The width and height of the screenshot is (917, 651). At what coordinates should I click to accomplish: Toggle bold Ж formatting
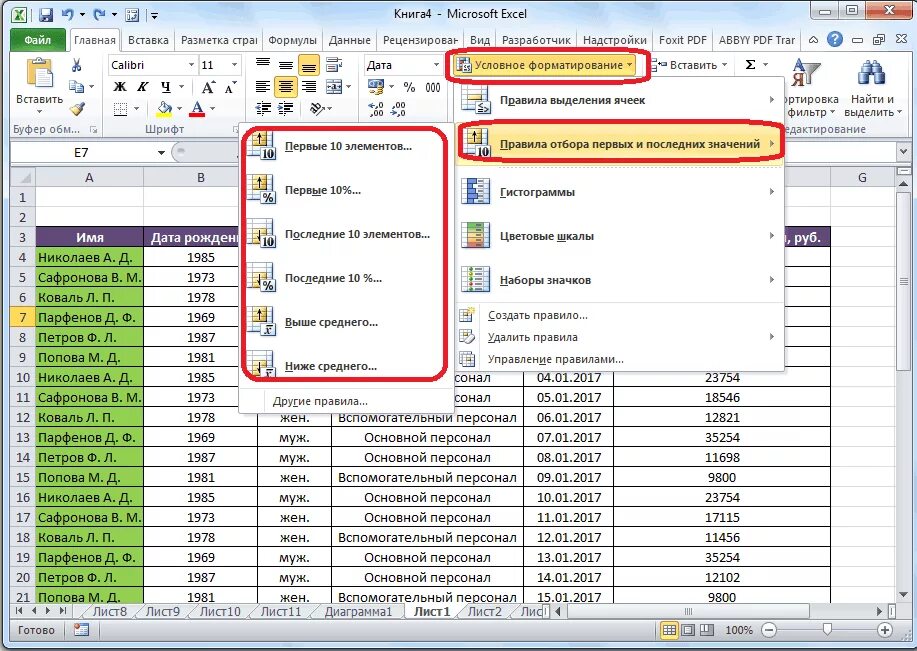click(x=120, y=87)
